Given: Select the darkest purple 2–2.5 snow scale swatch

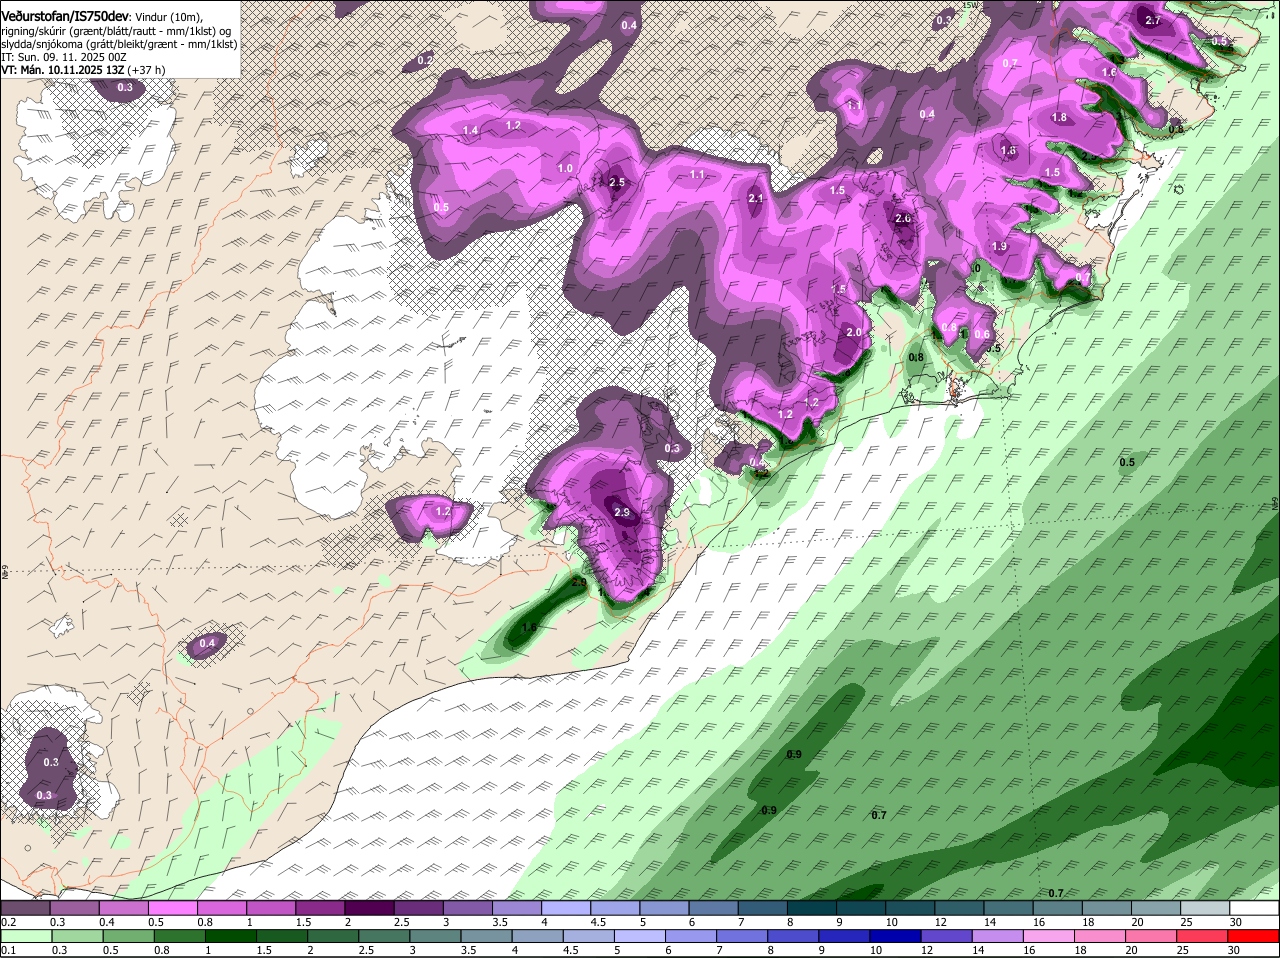Looking at the screenshot, I should click(369, 908).
